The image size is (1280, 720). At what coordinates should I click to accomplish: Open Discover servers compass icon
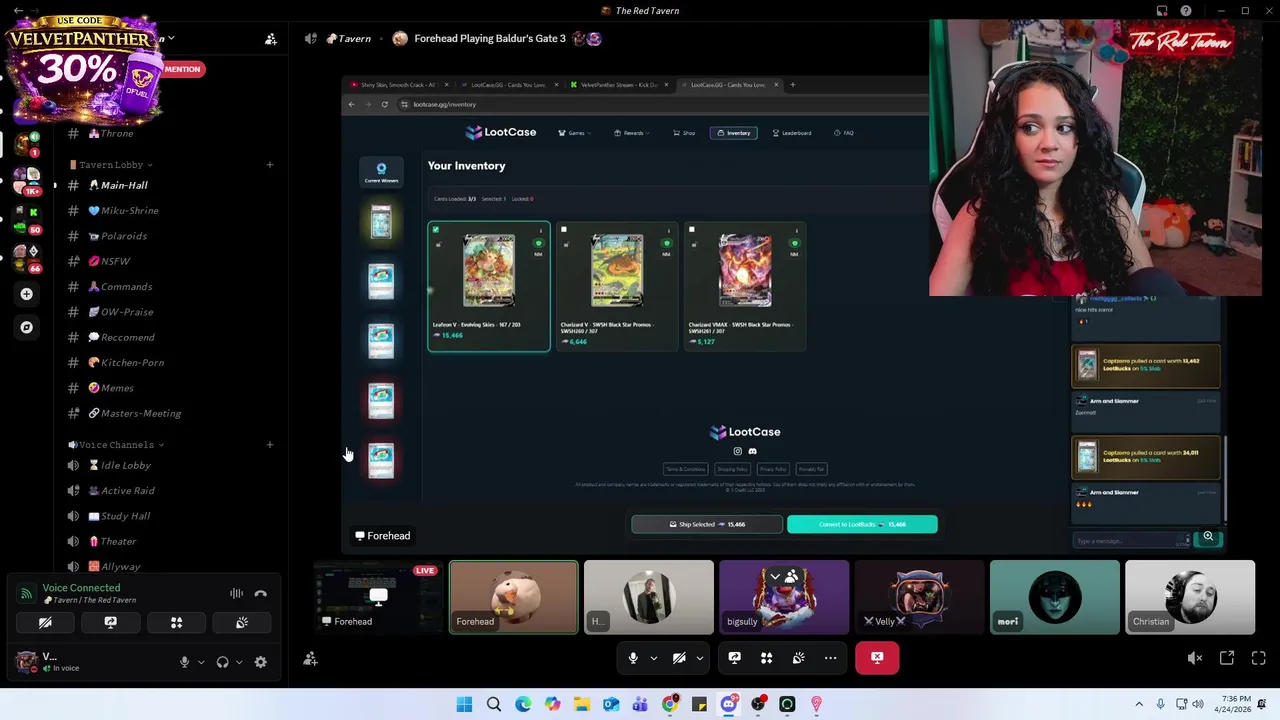[x=27, y=327]
